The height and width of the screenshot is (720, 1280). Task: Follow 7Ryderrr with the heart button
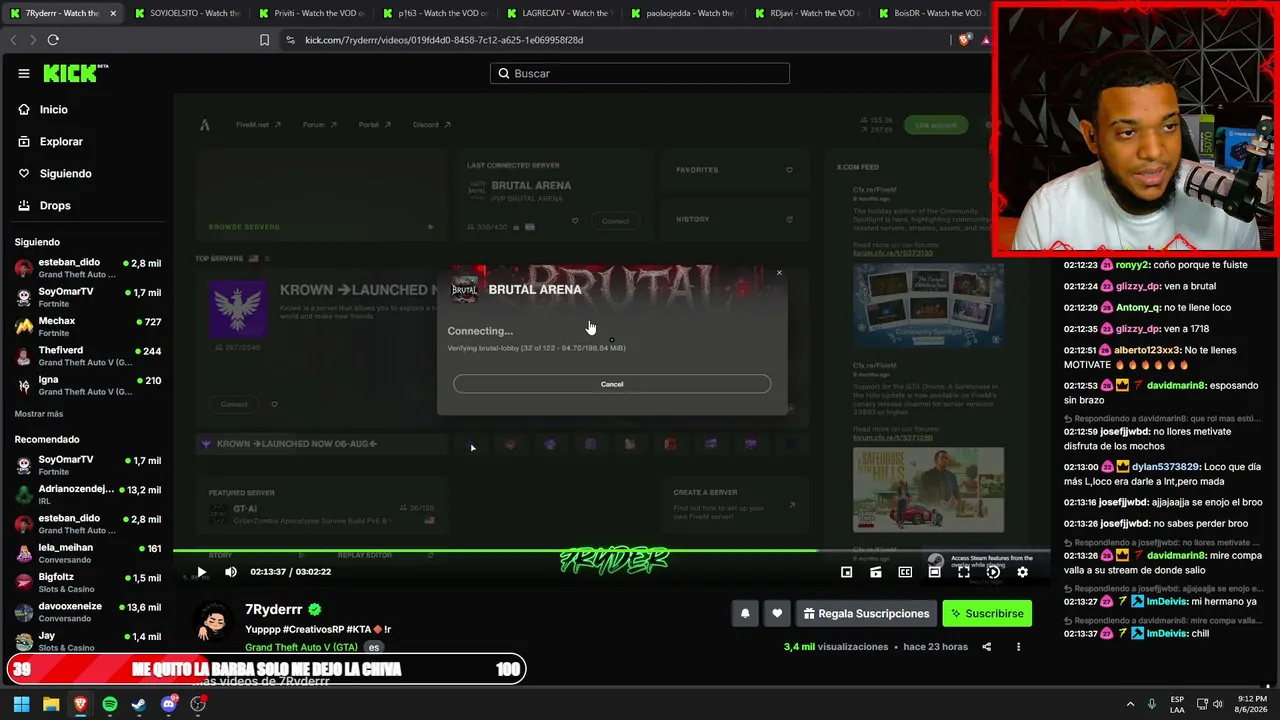tap(777, 613)
